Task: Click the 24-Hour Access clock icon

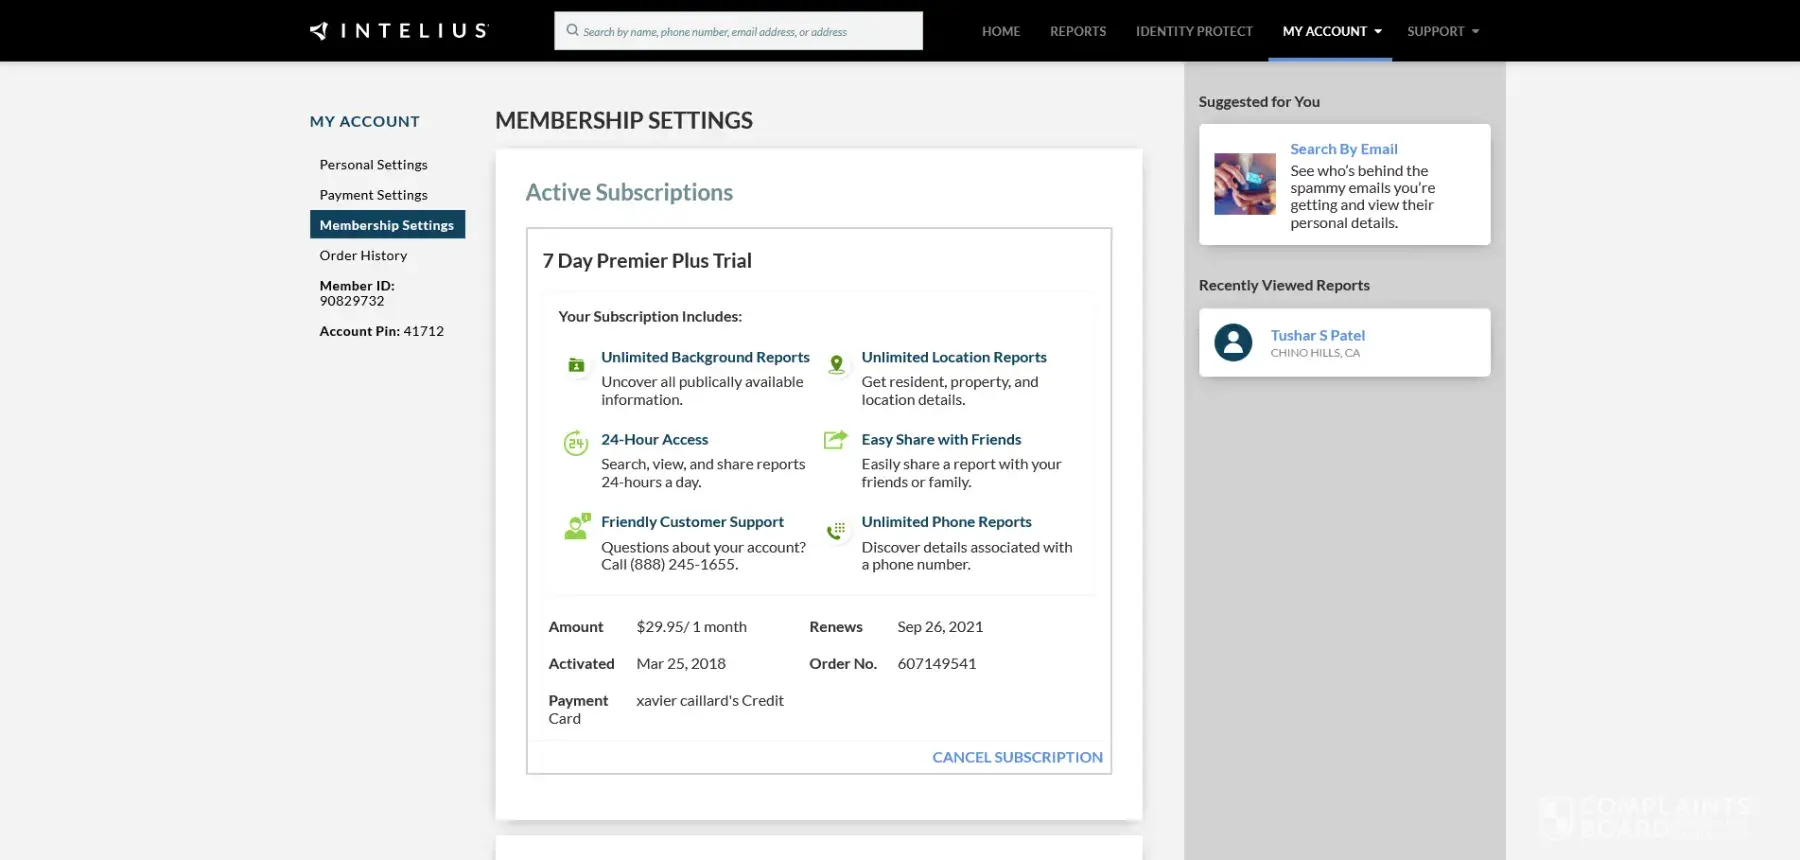Action: coord(576,443)
